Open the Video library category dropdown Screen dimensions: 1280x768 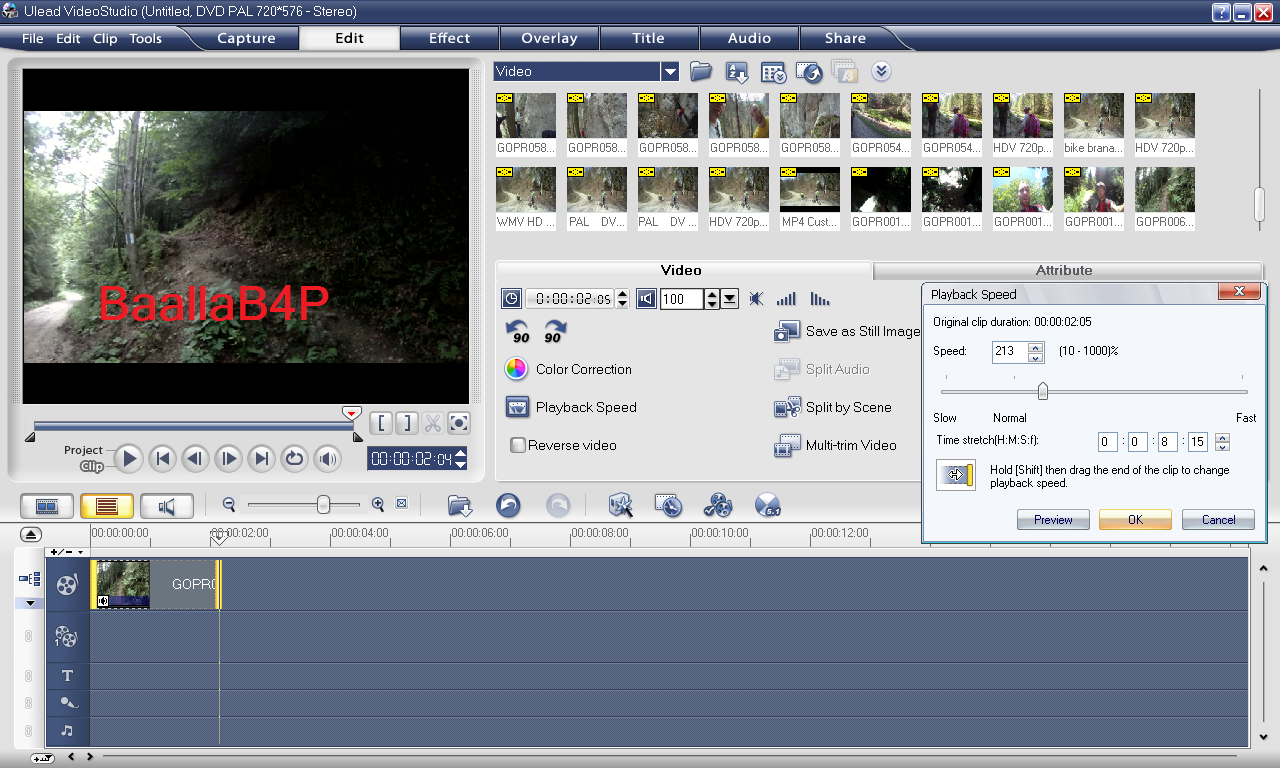[670, 71]
